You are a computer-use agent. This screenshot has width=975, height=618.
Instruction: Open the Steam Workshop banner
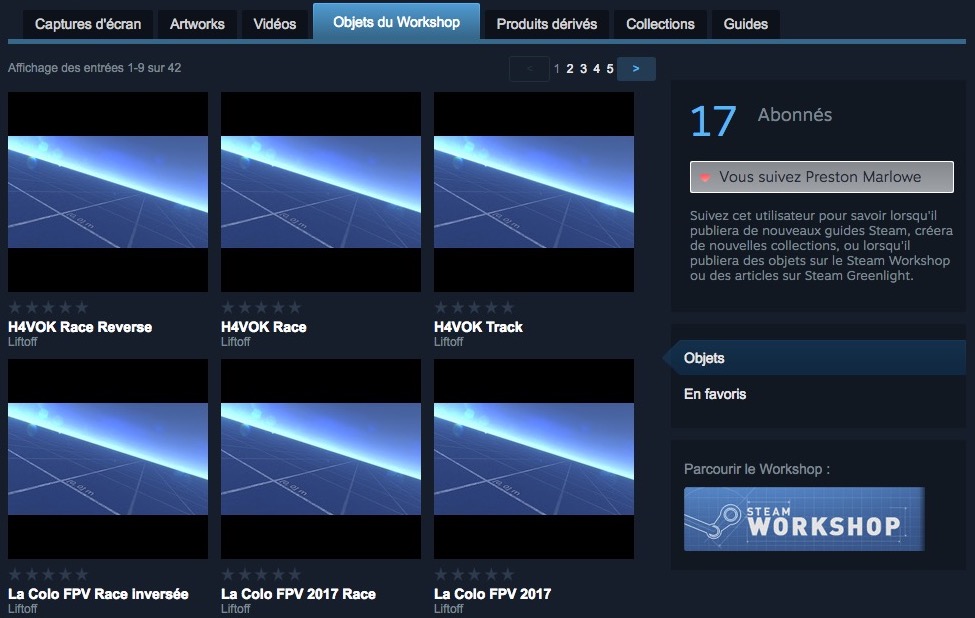(x=804, y=519)
